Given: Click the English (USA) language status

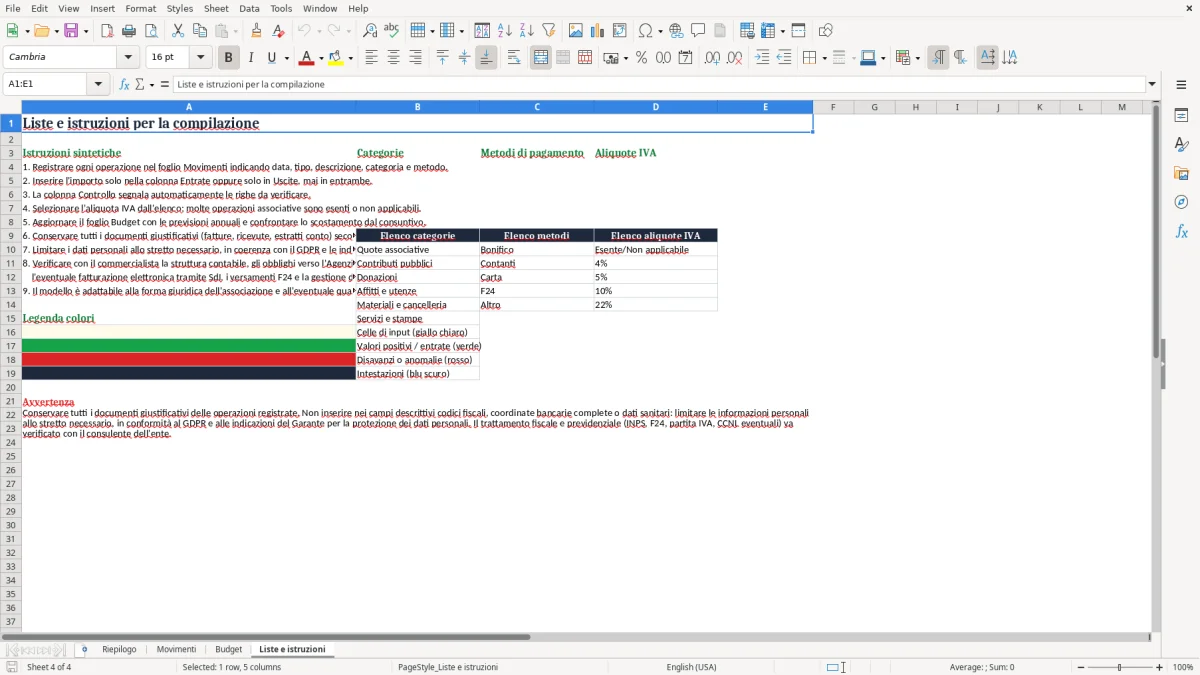Looking at the screenshot, I should (691, 667).
